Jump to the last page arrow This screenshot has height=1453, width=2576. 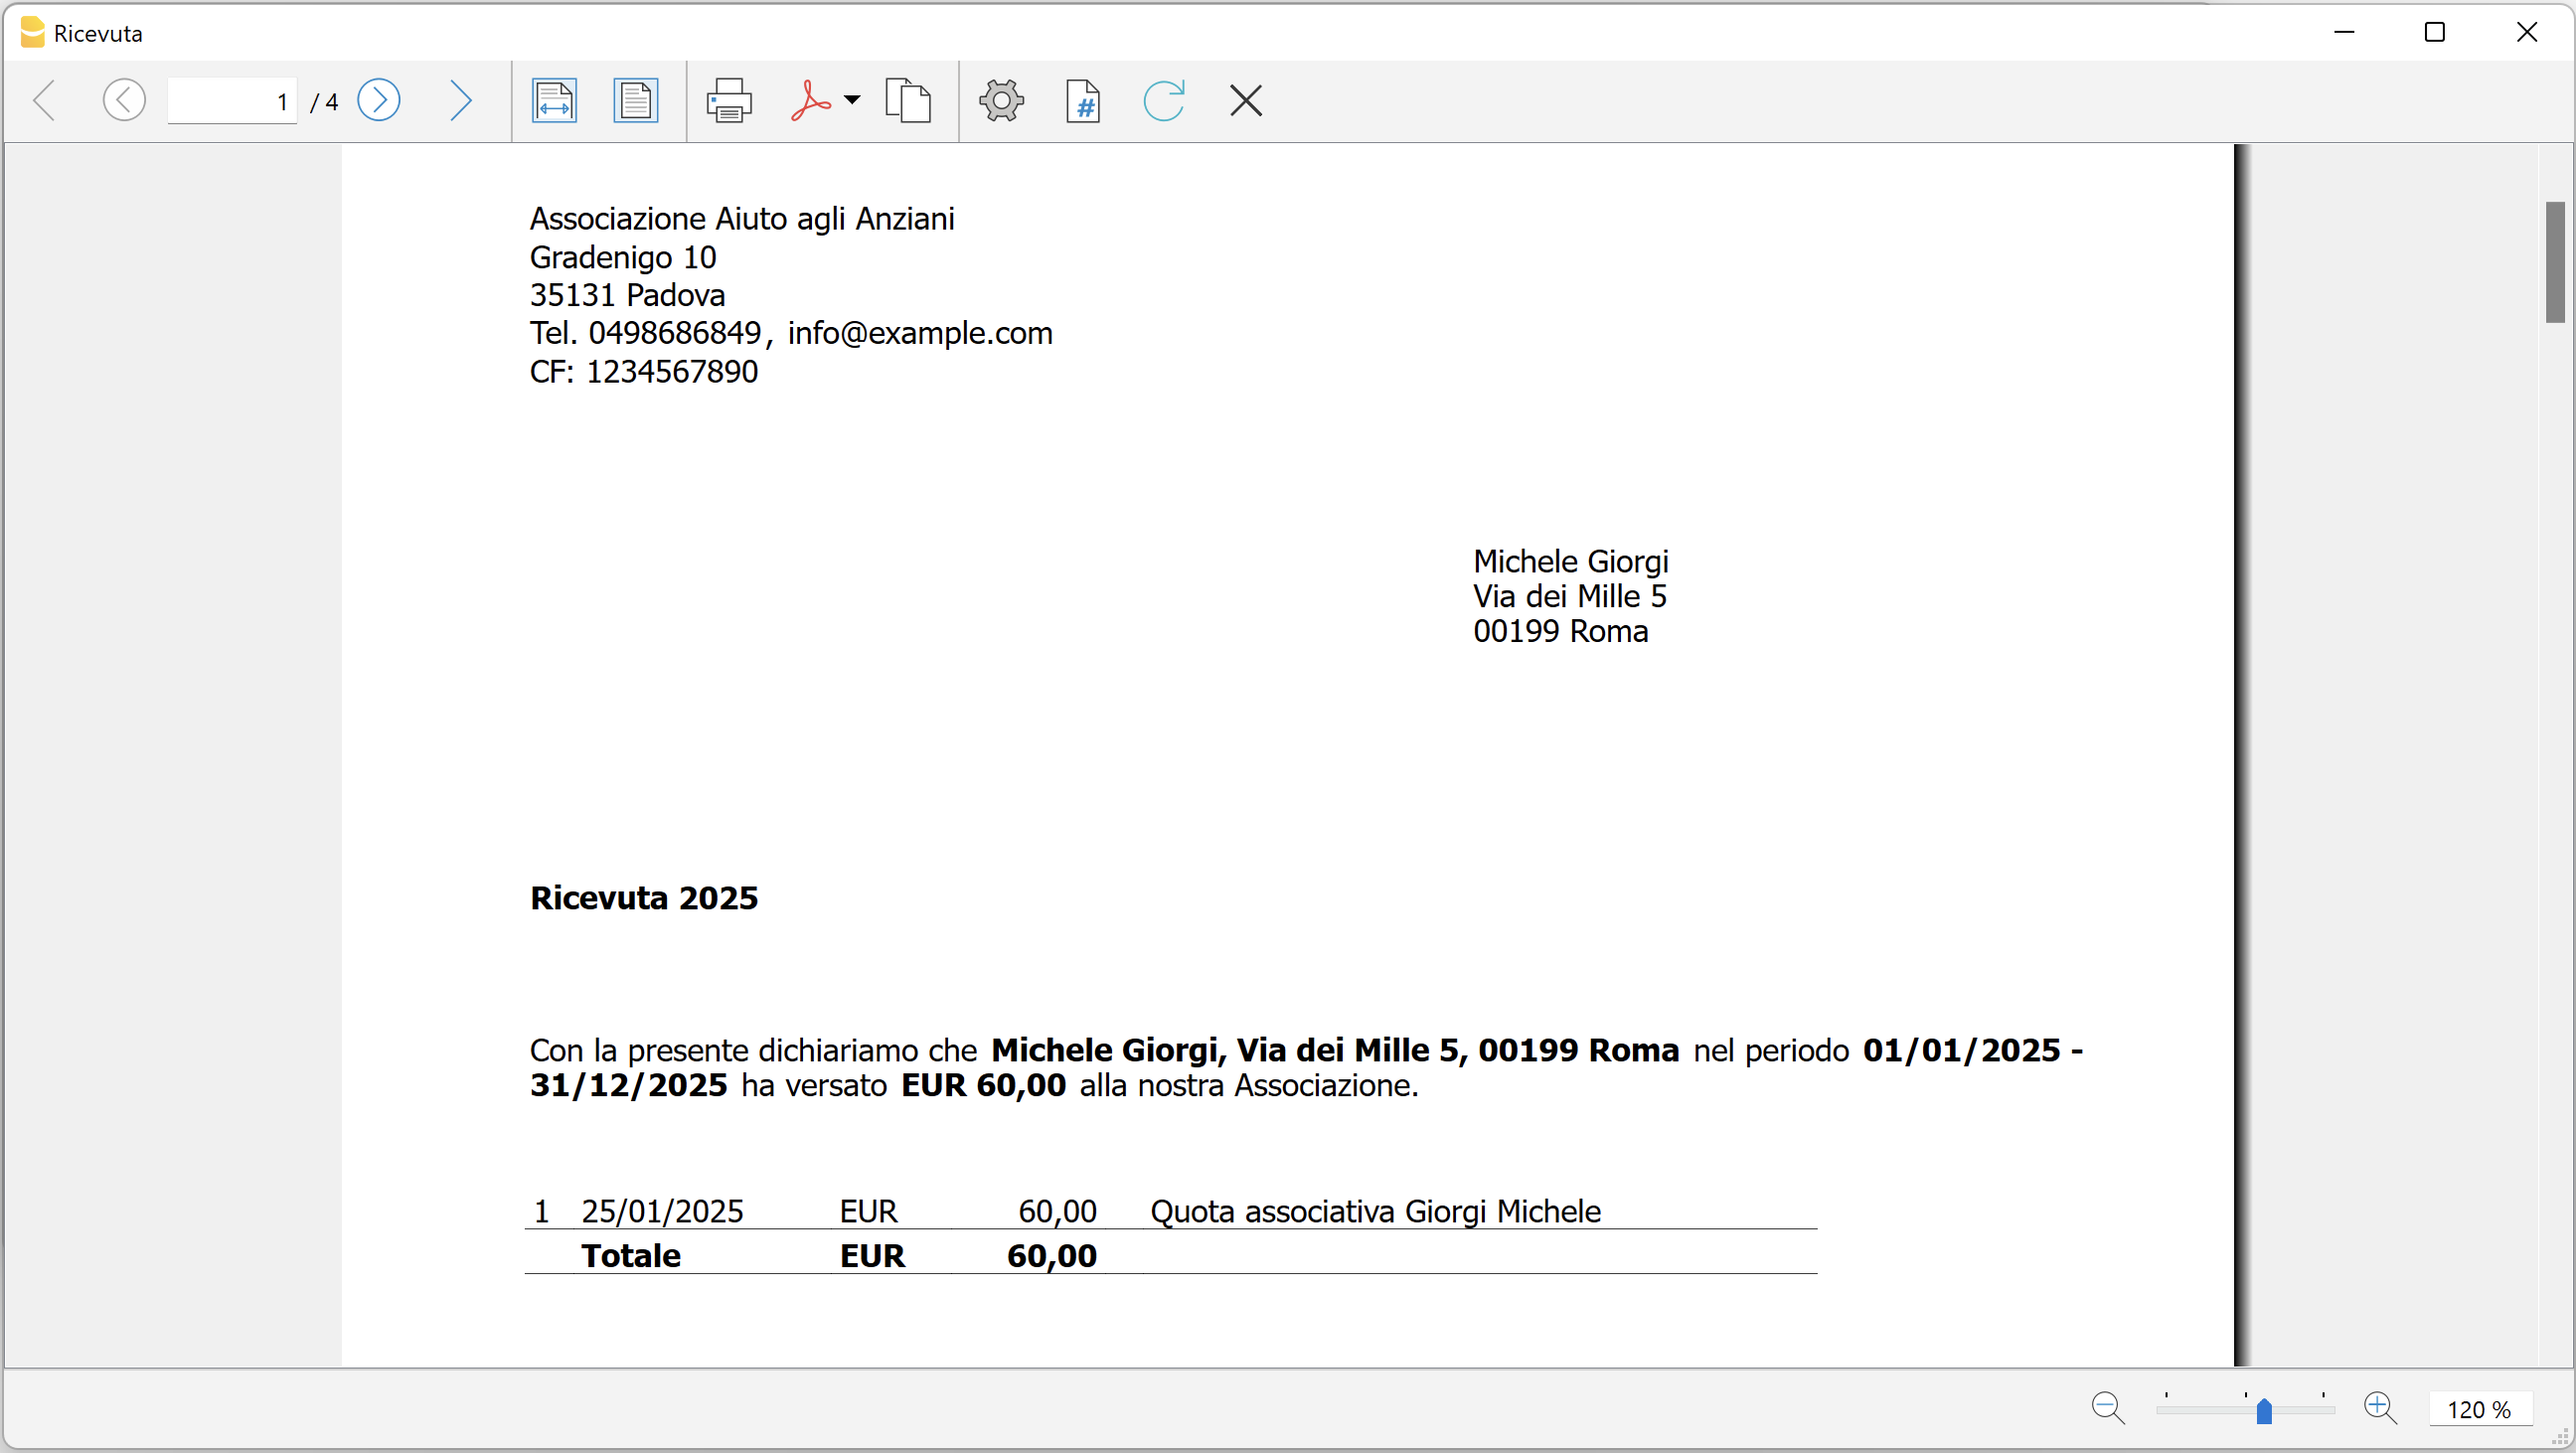pos(460,101)
